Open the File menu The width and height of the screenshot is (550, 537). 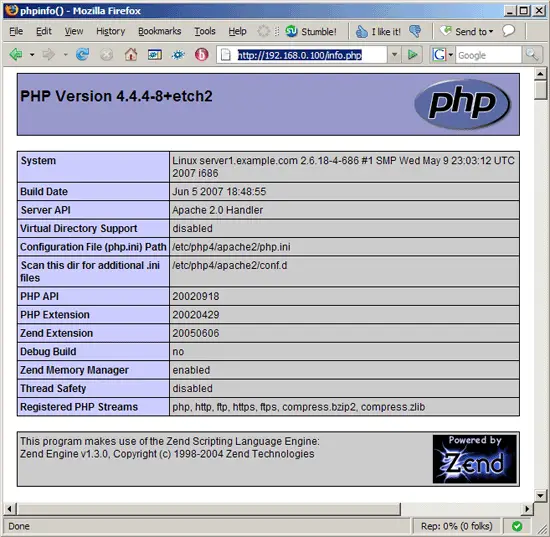(16, 32)
